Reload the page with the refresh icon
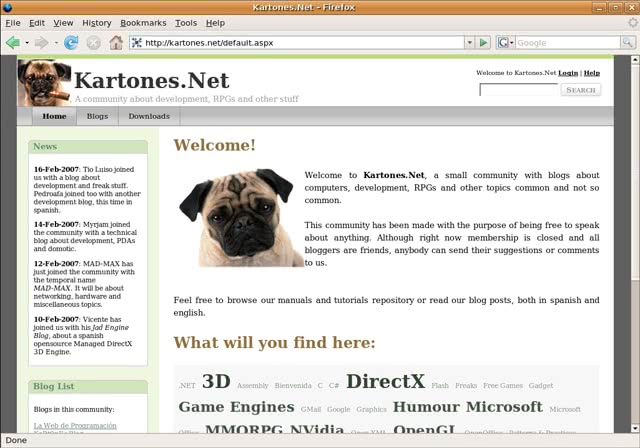Image resolution: width=640 pixels, height=448 pixels. (x=71, y=42)
